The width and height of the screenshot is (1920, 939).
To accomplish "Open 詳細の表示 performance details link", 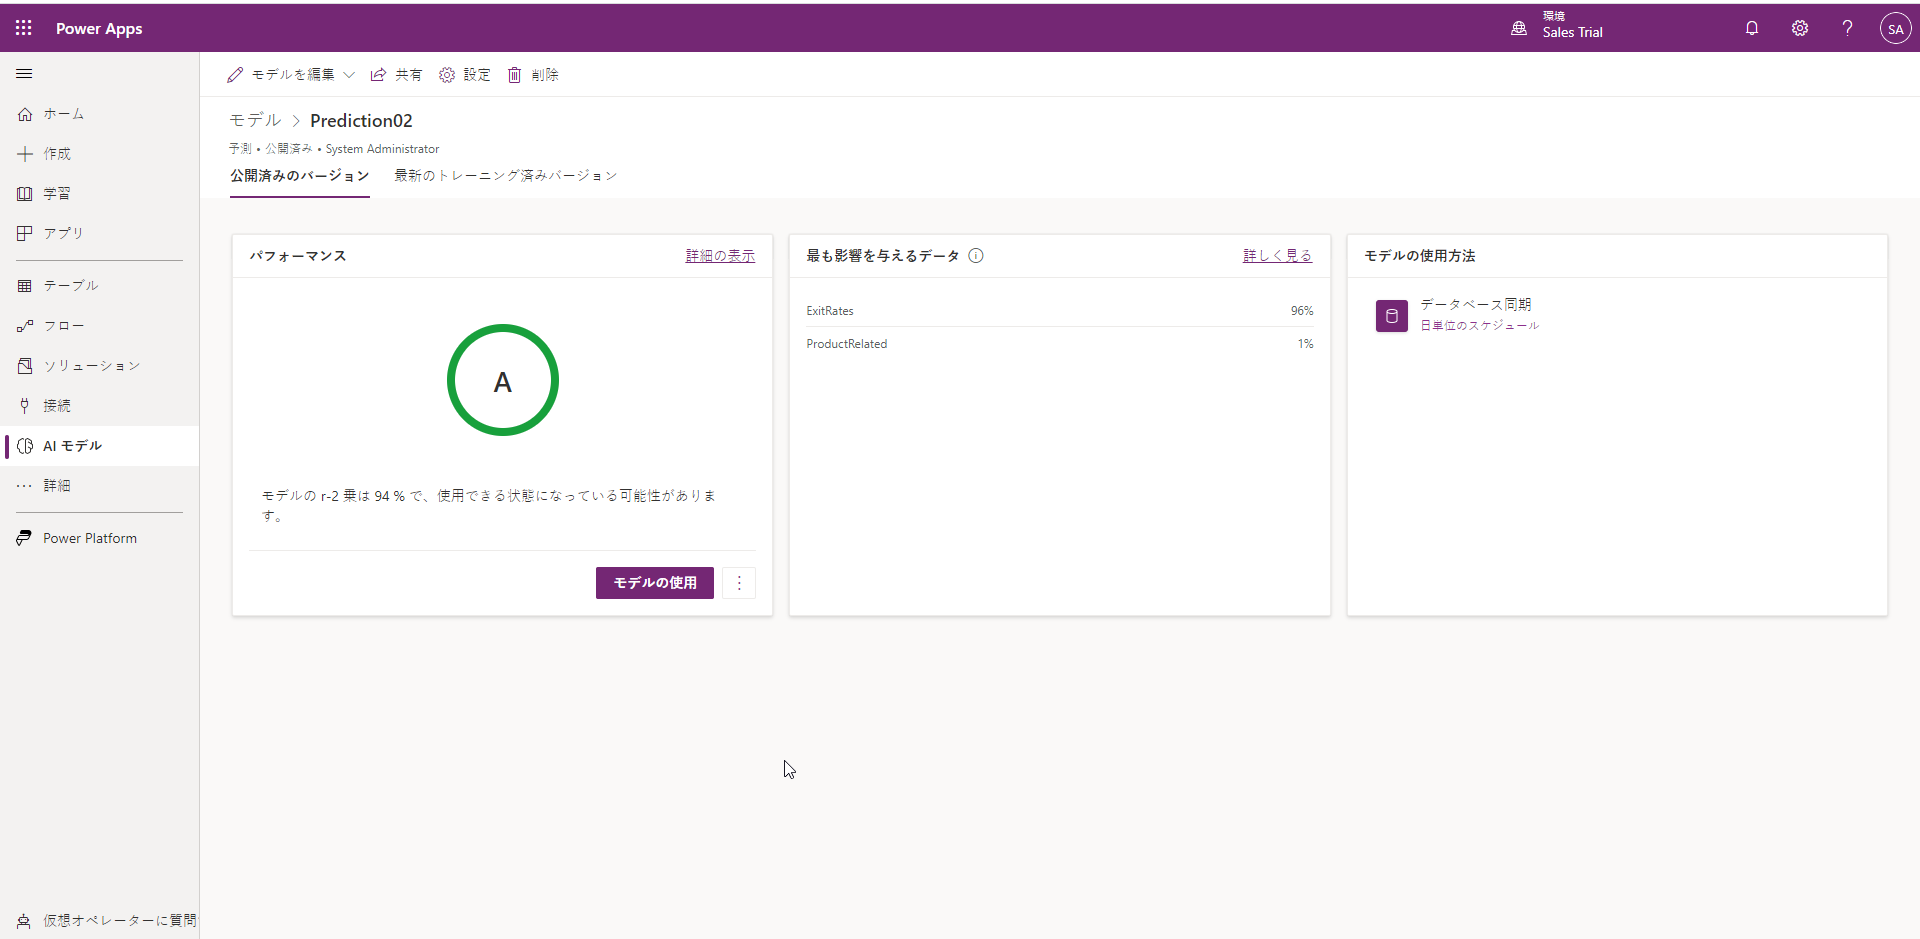I will pyautogui.click(x=720, y=256).
